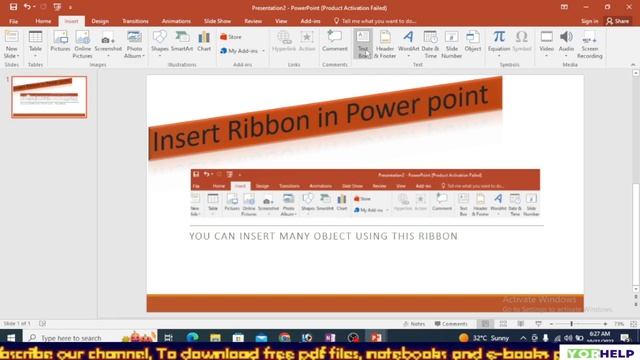
Task: Switch to the Slide Show tab
Action: tap(217, 21)
